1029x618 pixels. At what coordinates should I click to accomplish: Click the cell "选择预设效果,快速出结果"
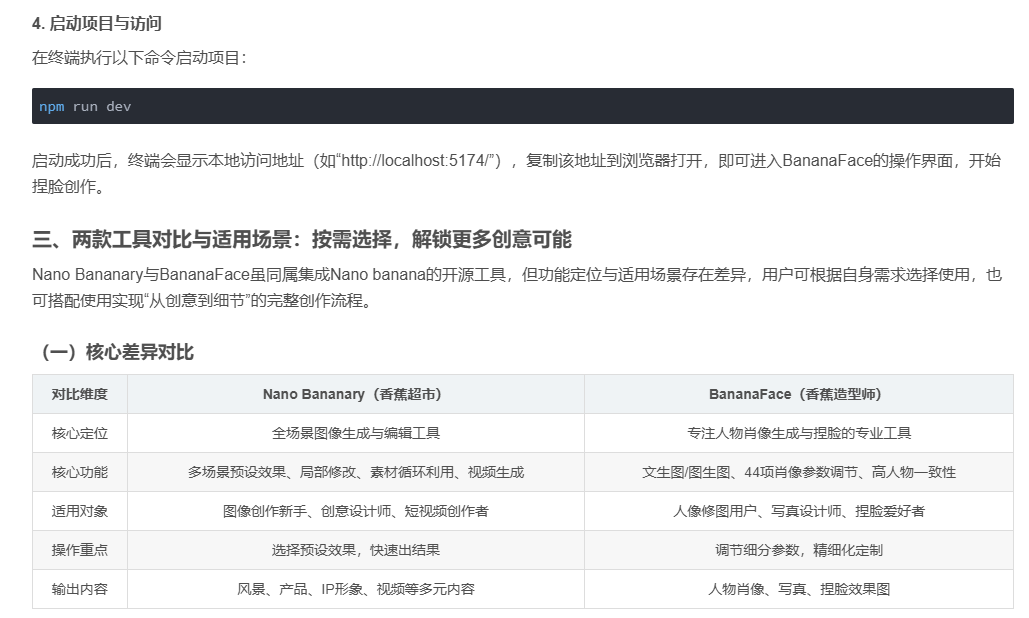coord(356,550)
